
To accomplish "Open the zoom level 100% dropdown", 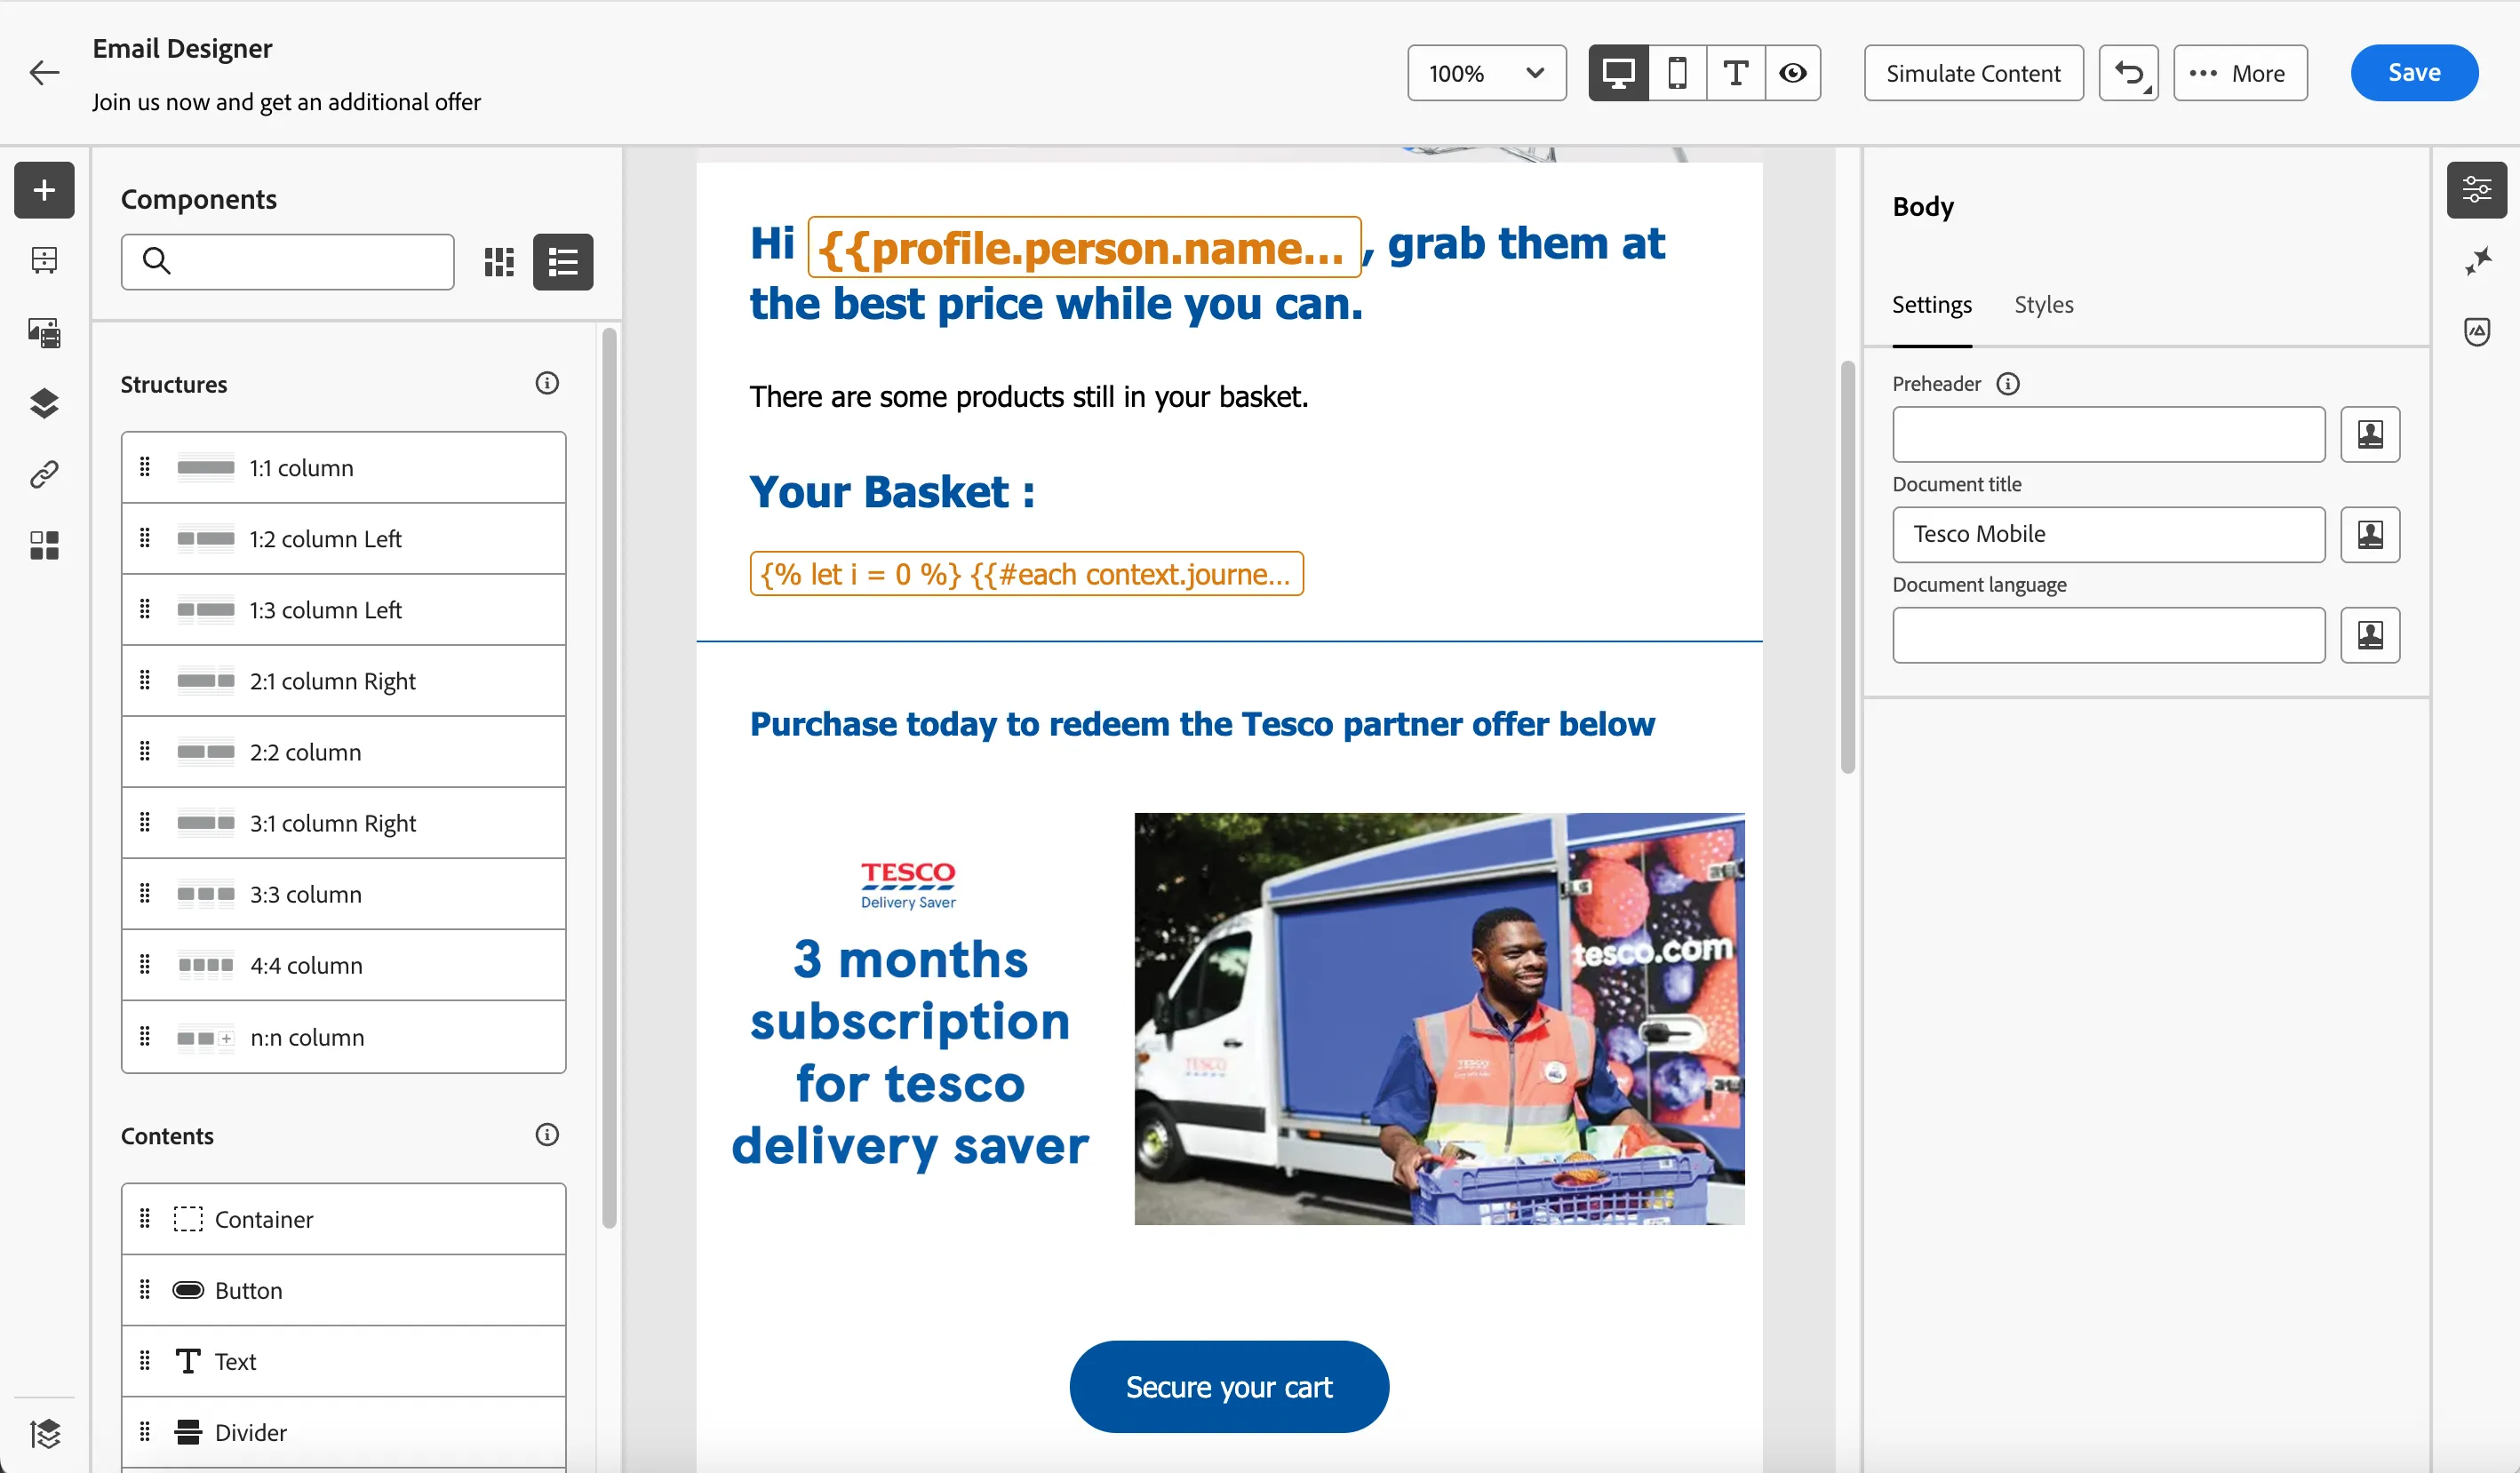I will [1486, 73].
